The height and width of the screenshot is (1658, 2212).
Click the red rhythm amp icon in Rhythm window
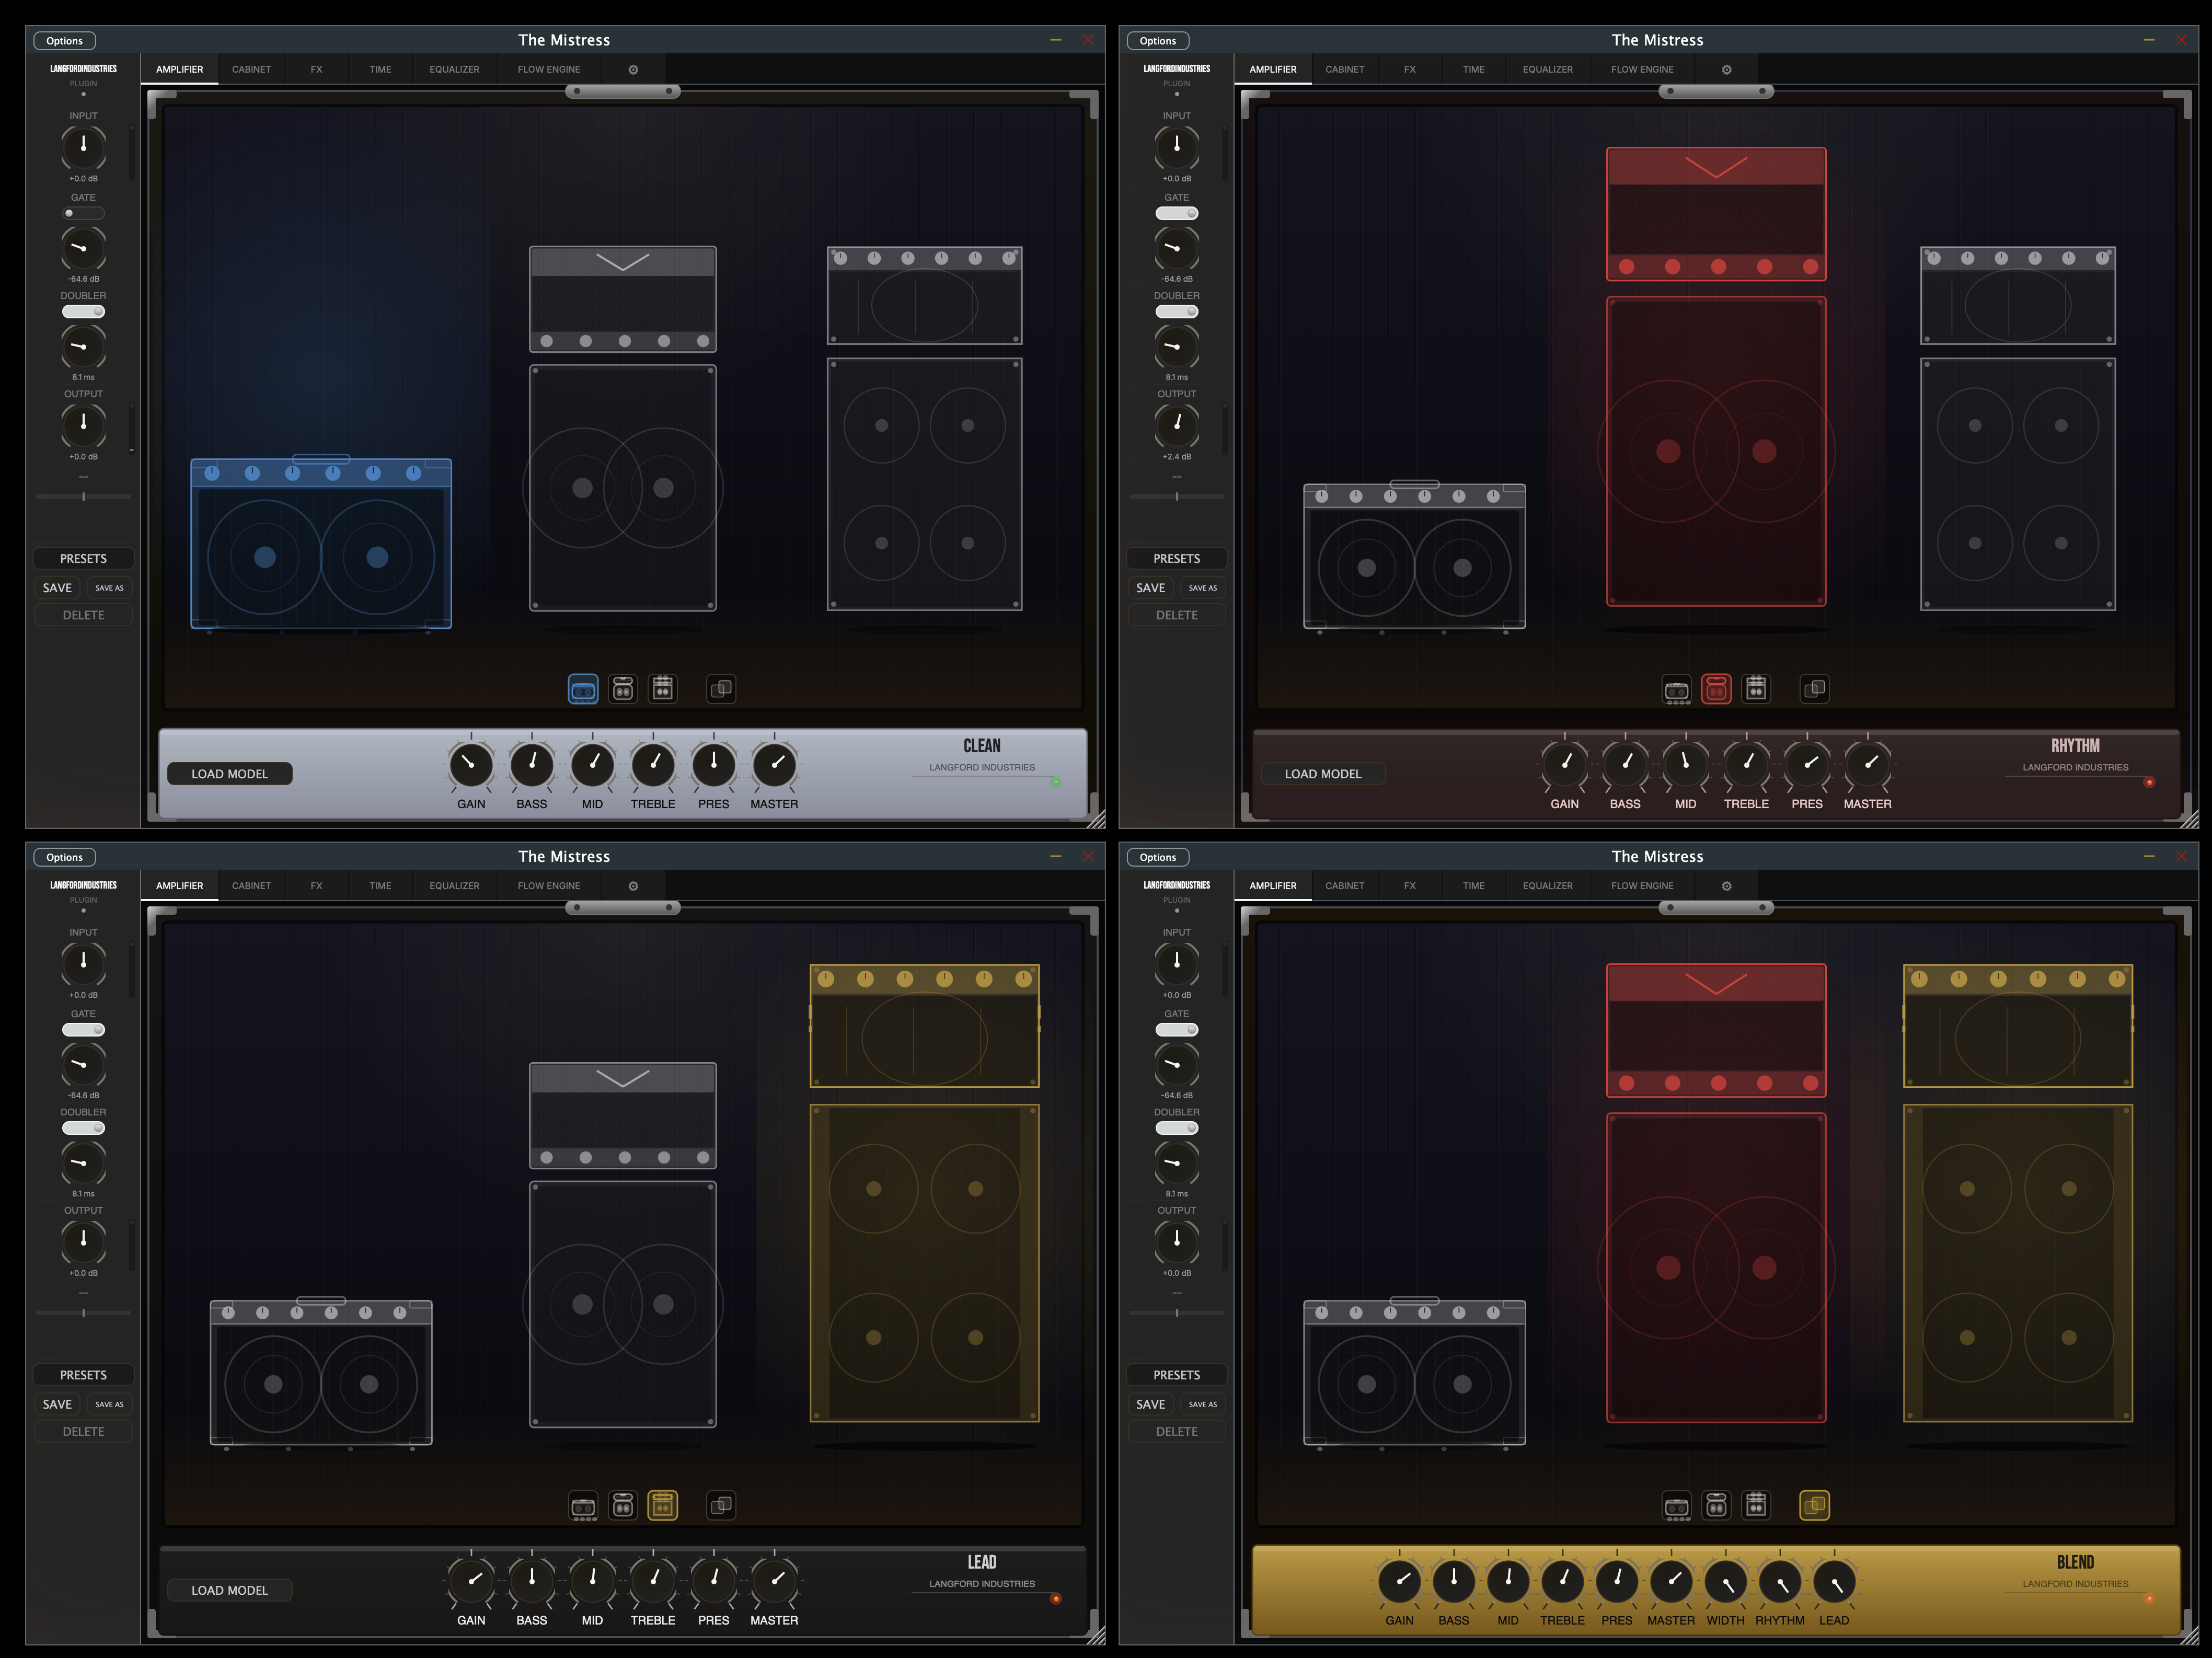[1716, 689]
